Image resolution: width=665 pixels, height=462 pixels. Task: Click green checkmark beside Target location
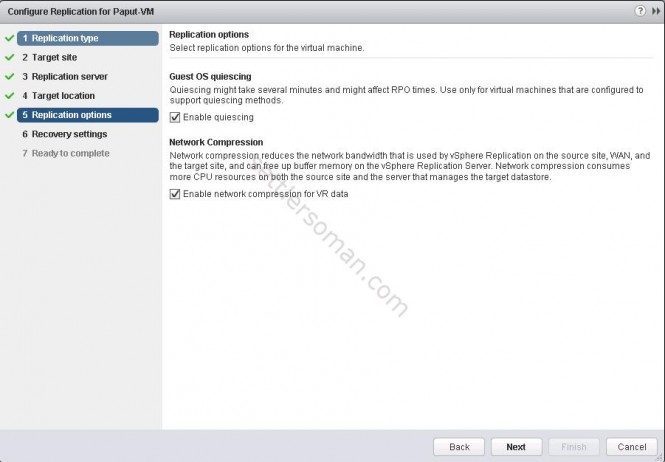click(x=9, y=95)
